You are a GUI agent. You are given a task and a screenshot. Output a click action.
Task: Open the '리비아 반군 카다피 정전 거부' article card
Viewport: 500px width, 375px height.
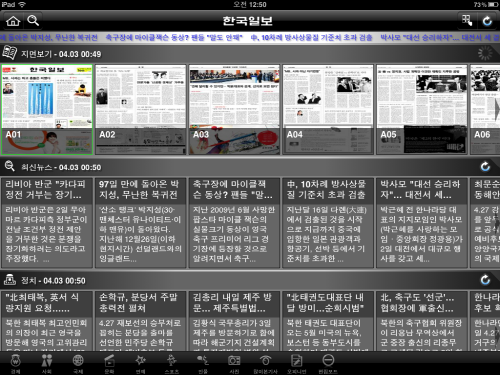coord(47,223)
